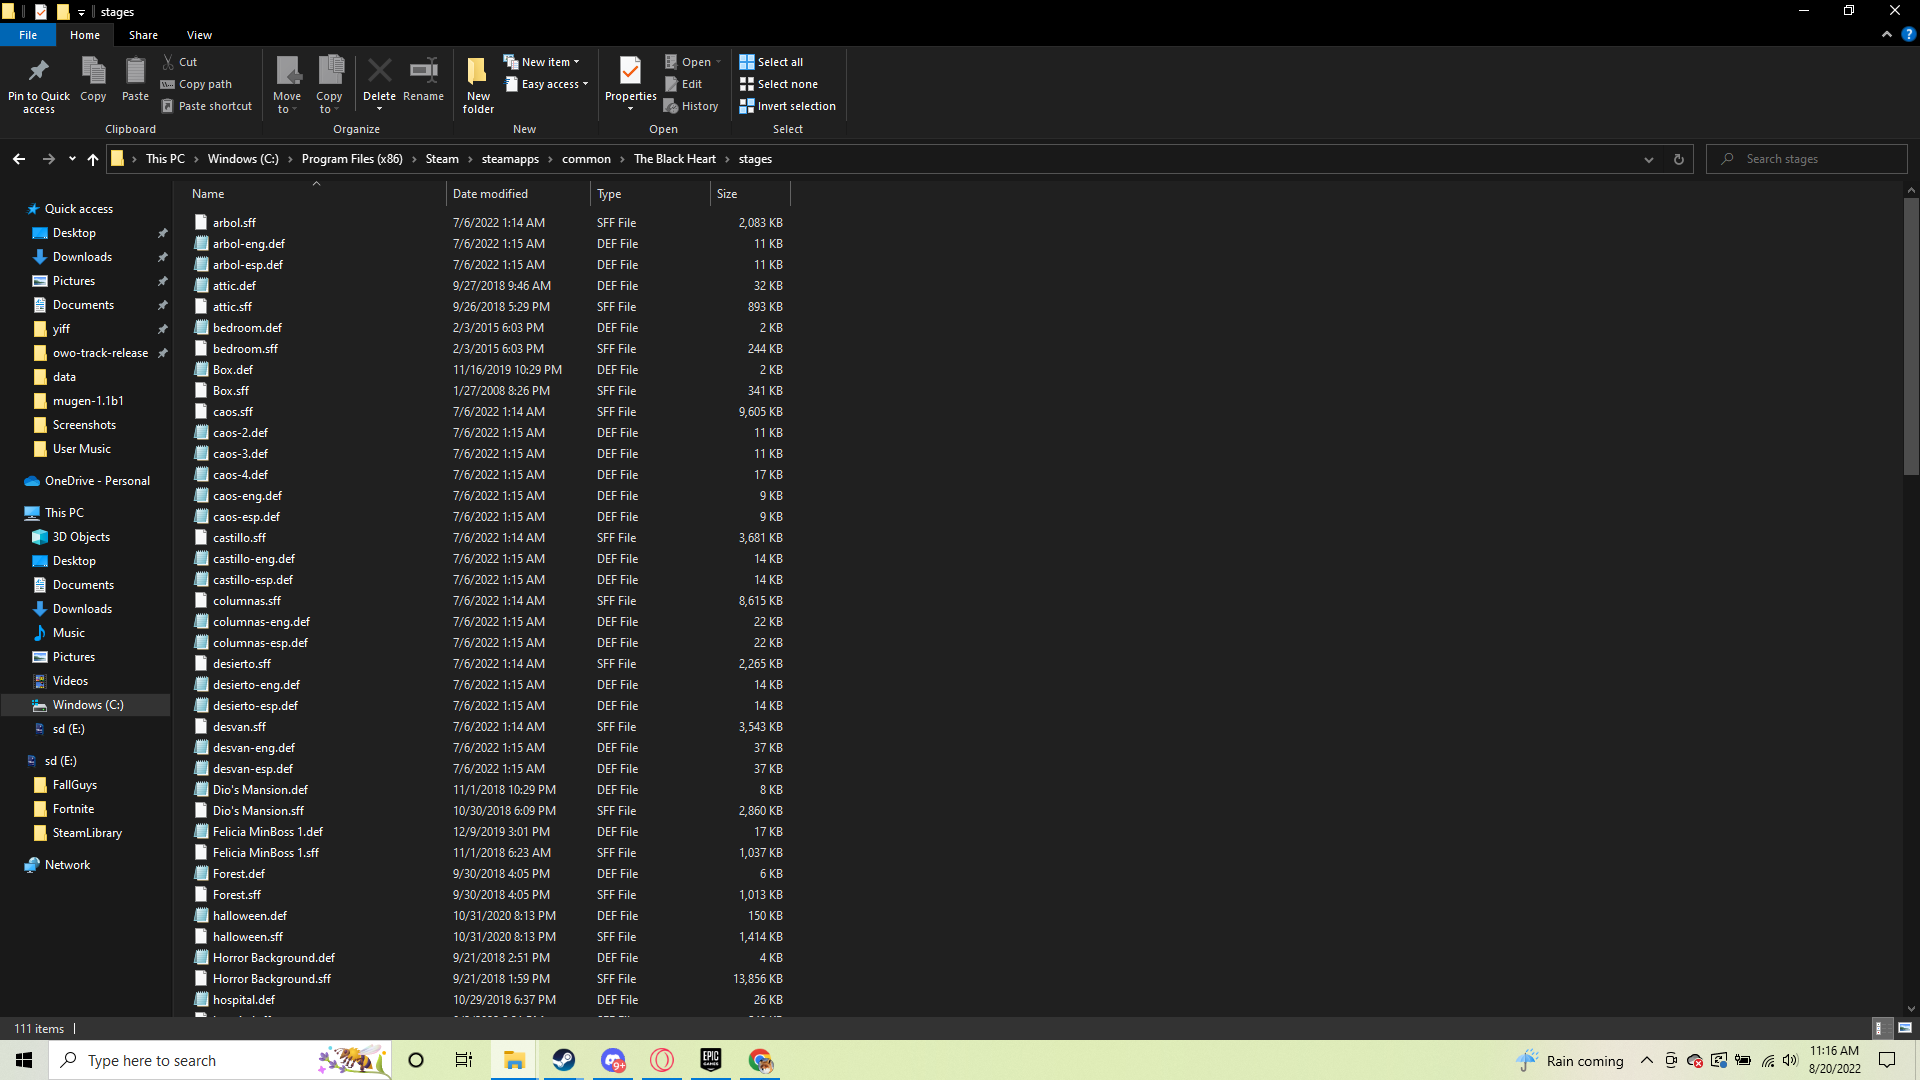1920x1080 pixels.
Task: Collapse the ribbon with chevron
Action: (x=1887, y=34)
